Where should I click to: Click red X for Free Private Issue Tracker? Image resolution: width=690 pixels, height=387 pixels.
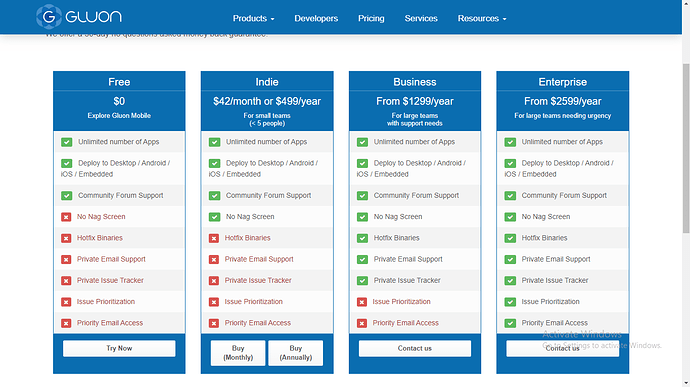[66, 280]
